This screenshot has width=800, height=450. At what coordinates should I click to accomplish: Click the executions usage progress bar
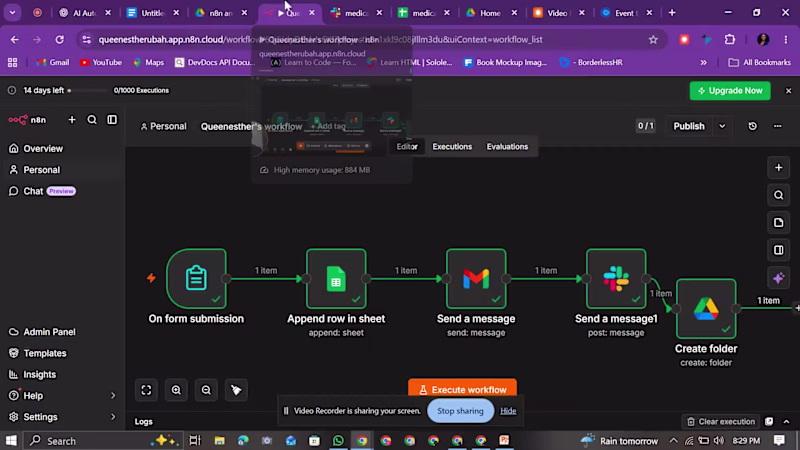click(87, 90)
